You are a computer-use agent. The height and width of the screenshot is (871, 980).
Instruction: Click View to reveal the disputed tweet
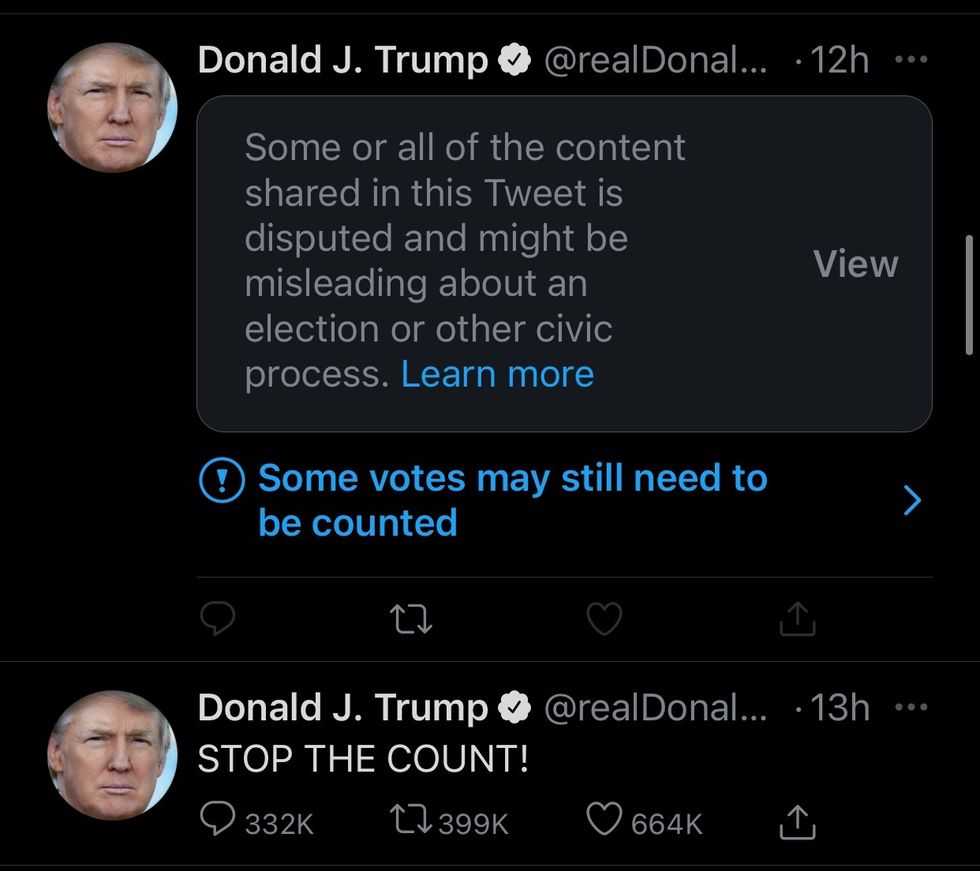click(855, 264)
